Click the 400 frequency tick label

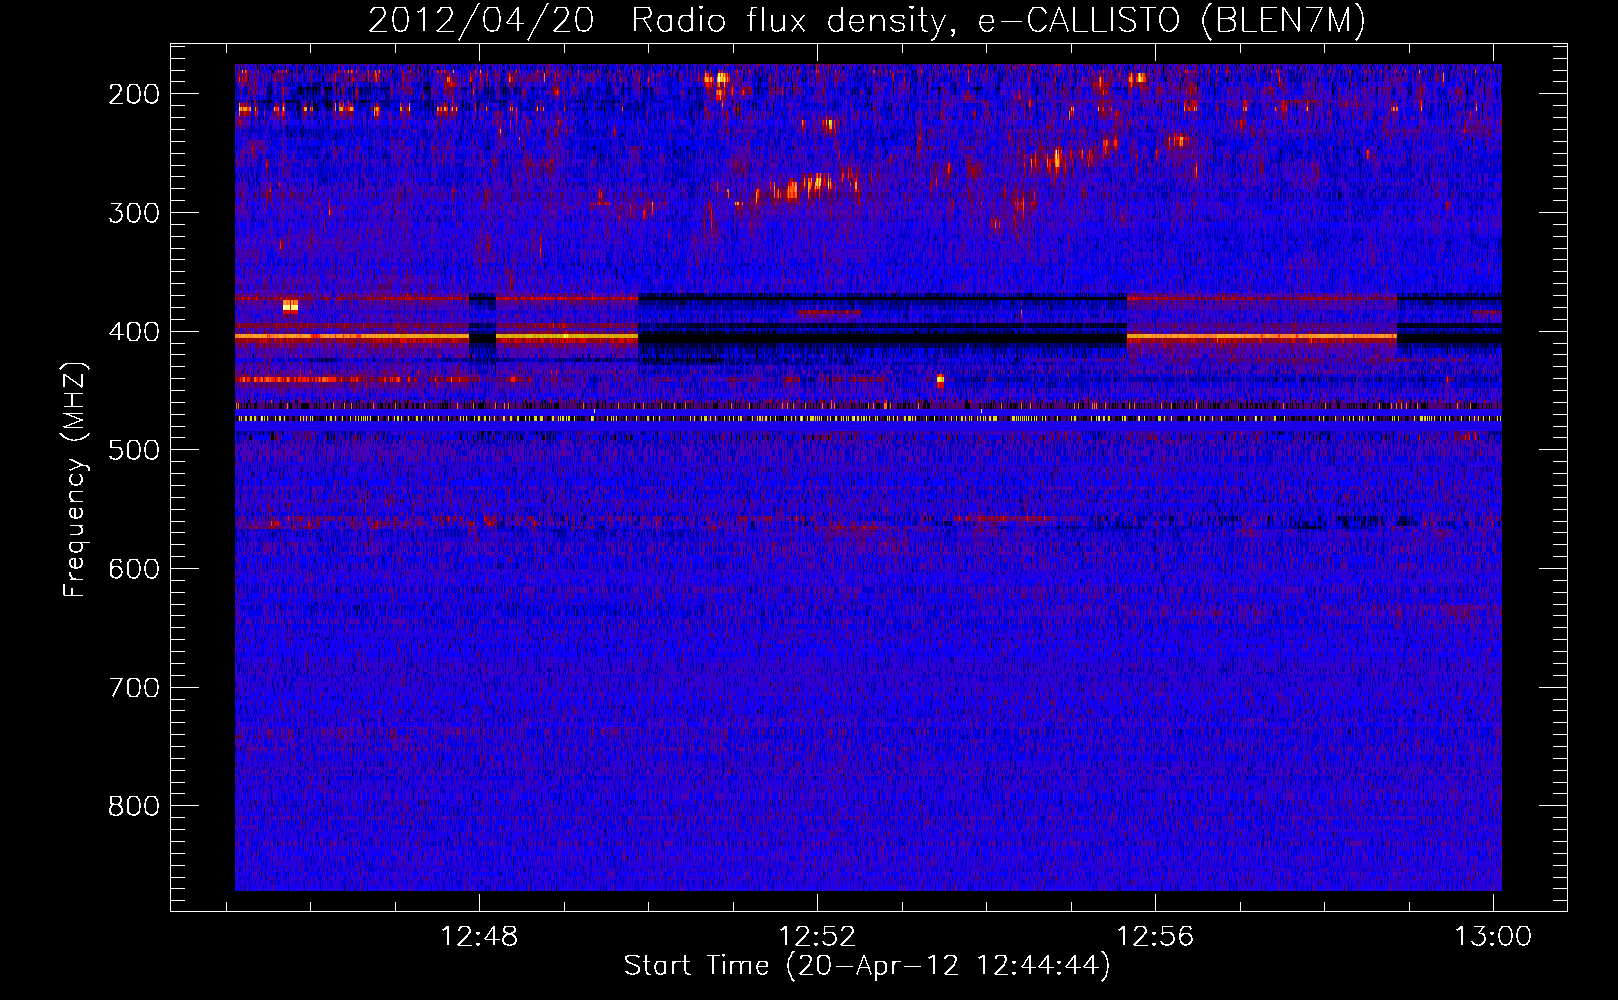(x=133, y=332)
